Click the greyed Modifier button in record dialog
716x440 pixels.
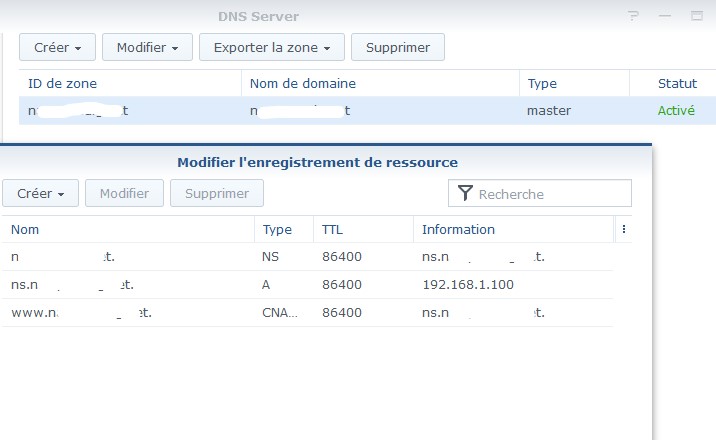pyautogui.click(x=124, y=193)
